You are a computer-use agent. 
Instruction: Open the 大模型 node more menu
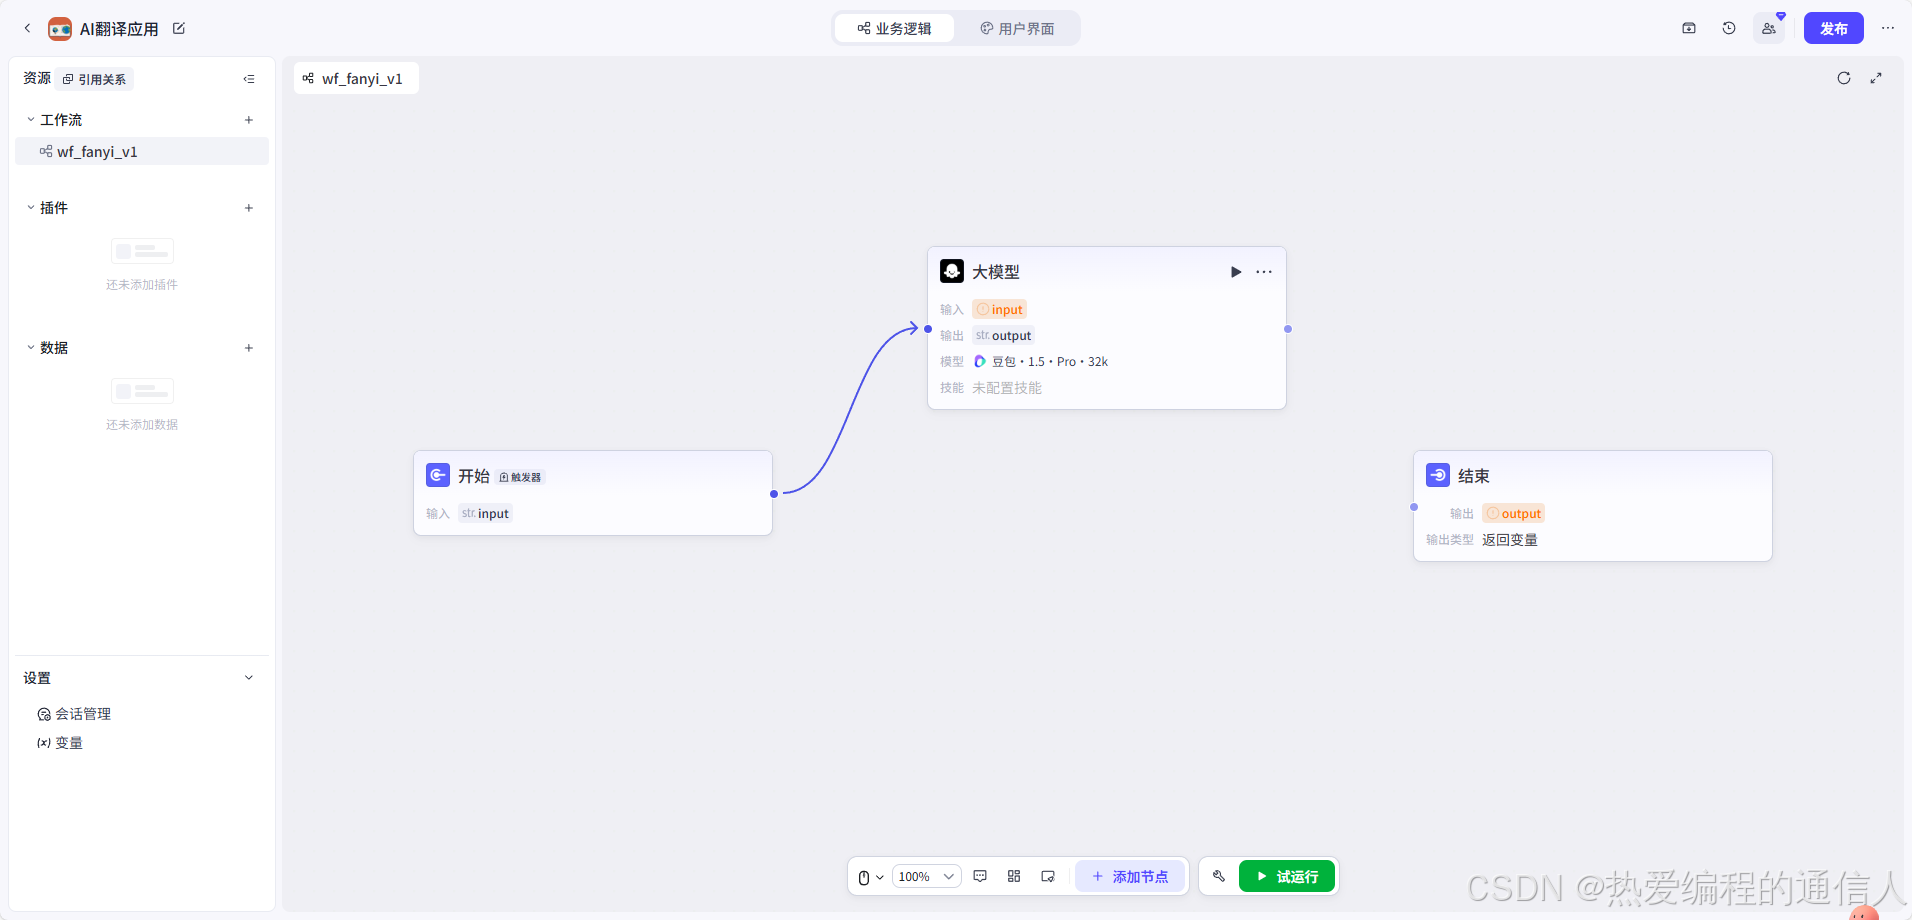(x=1264, y=272)
